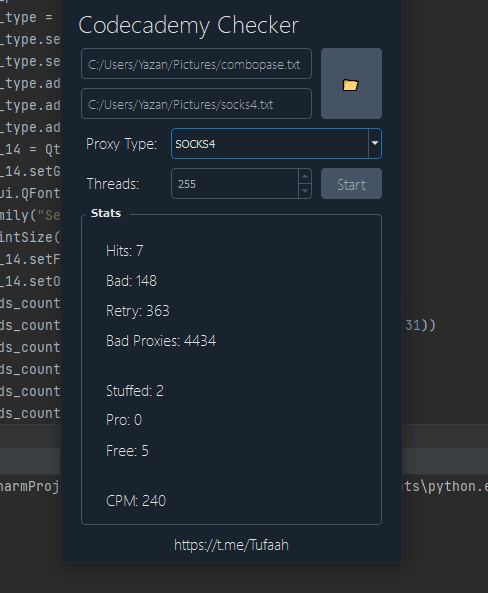488x593 pixels.
Task: Decrease Threads with the down arrow
Action: click(305, 191)
